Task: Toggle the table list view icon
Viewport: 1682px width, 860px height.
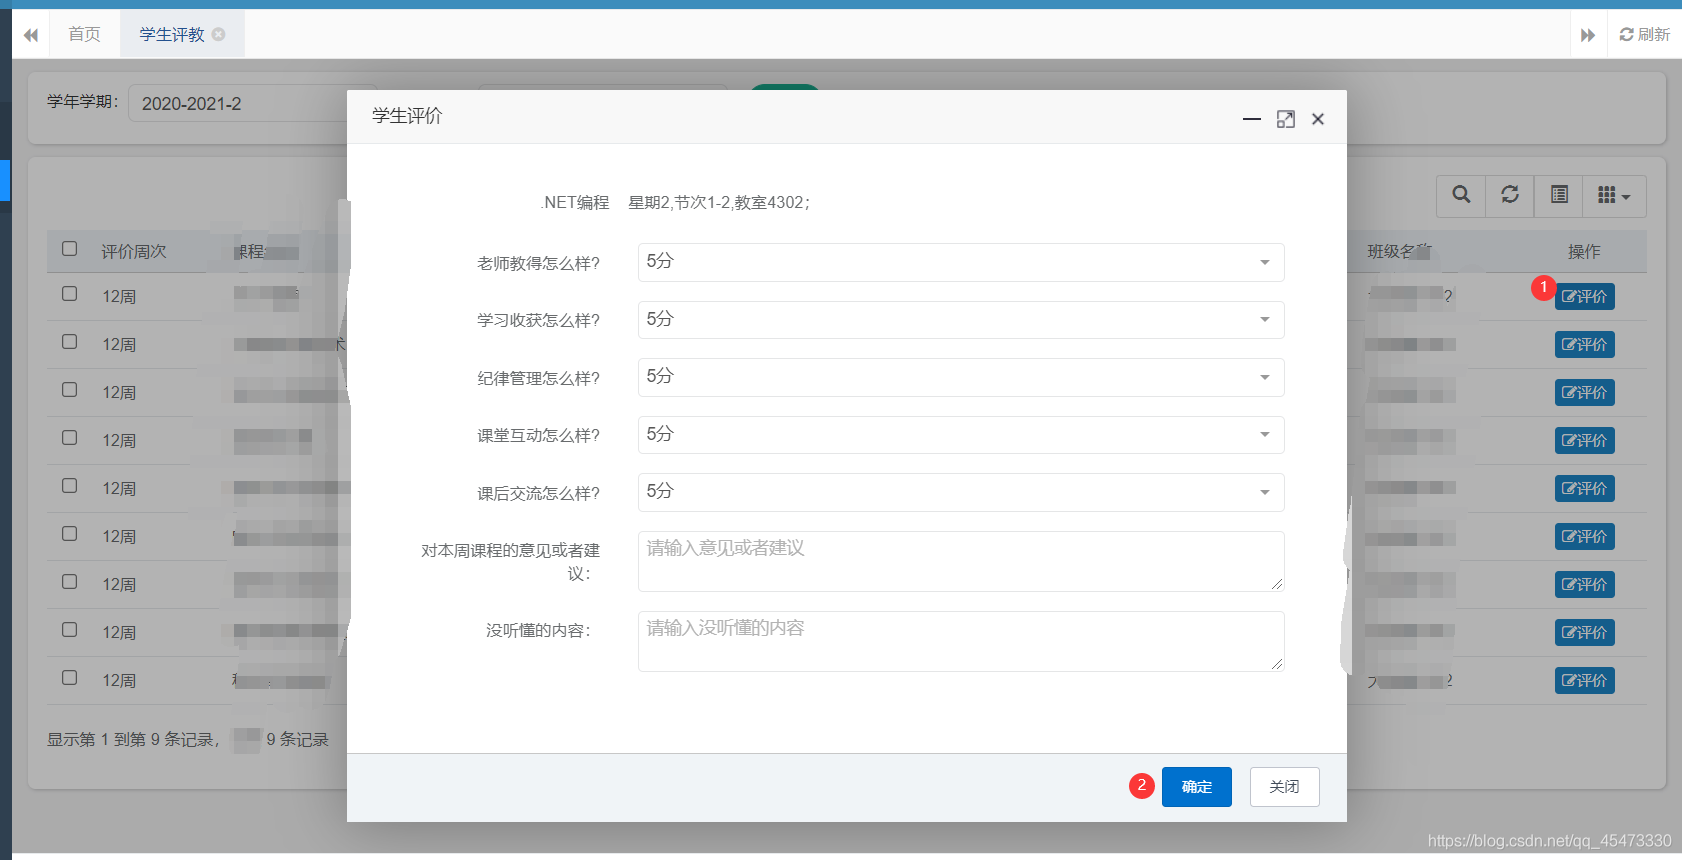Action: click(1559, 195)
